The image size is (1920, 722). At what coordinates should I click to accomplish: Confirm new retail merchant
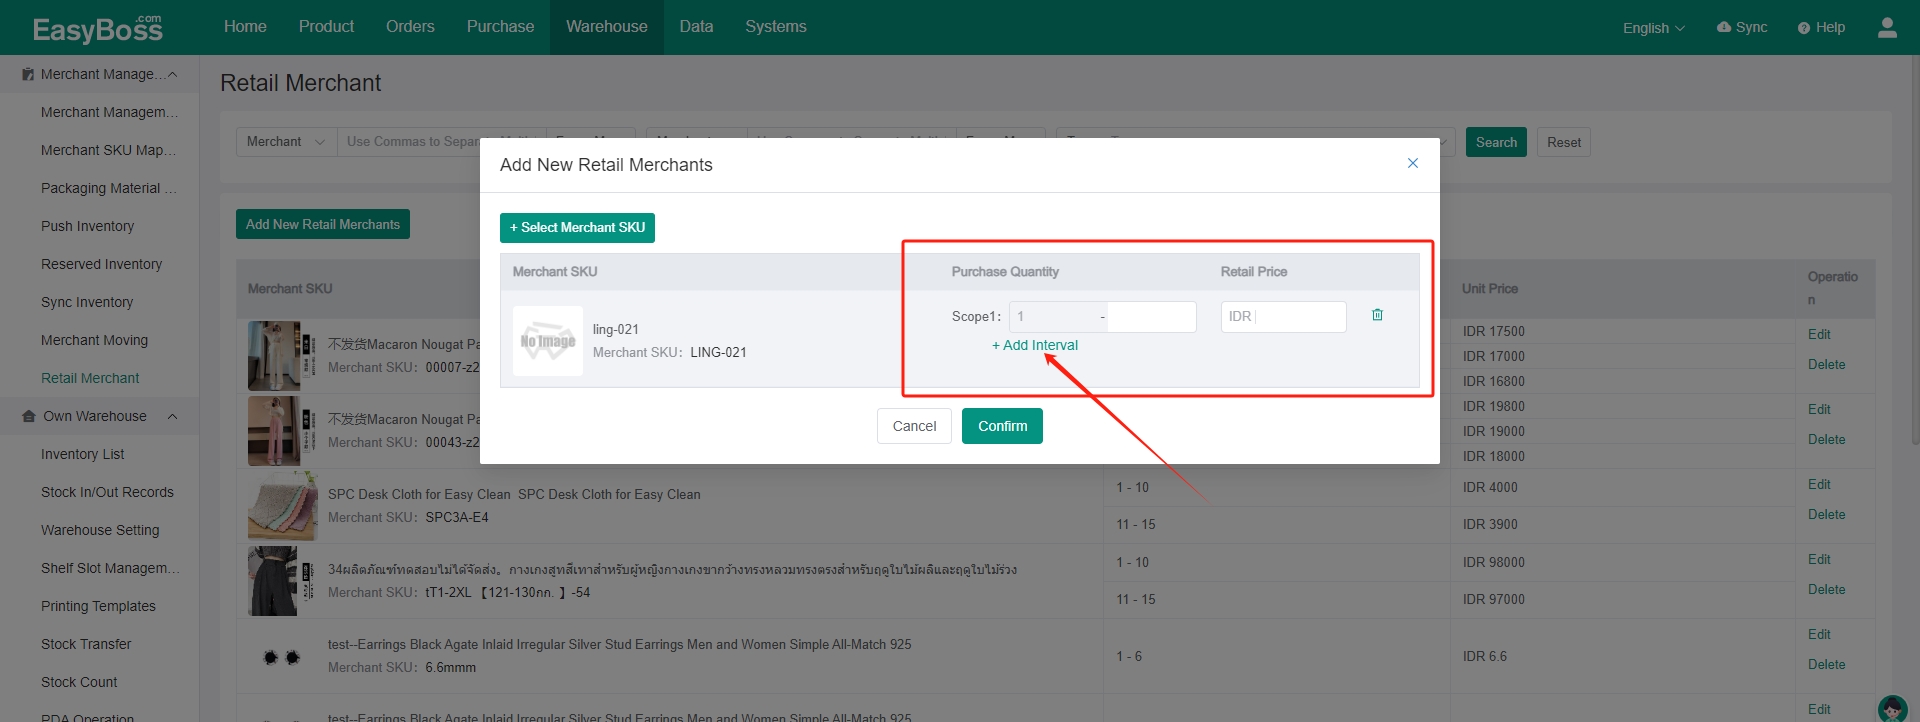pos(1002,426)
